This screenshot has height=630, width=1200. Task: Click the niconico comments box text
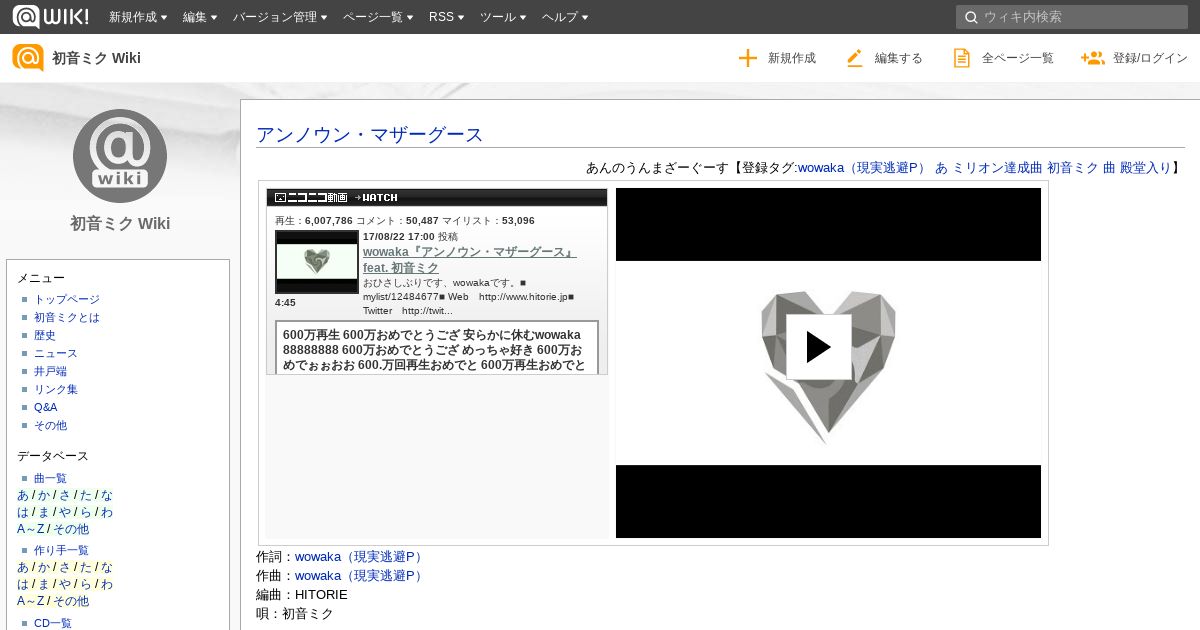coord(437,348)
